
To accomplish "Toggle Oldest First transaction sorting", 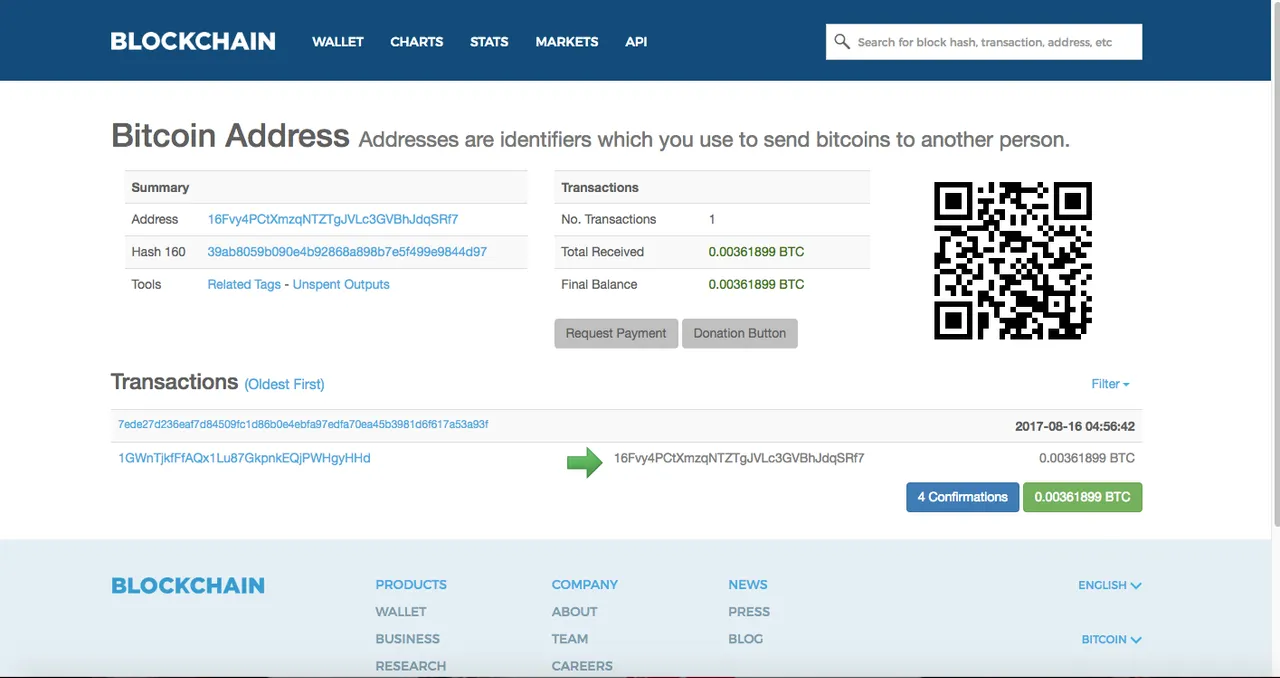I will 284,384.
